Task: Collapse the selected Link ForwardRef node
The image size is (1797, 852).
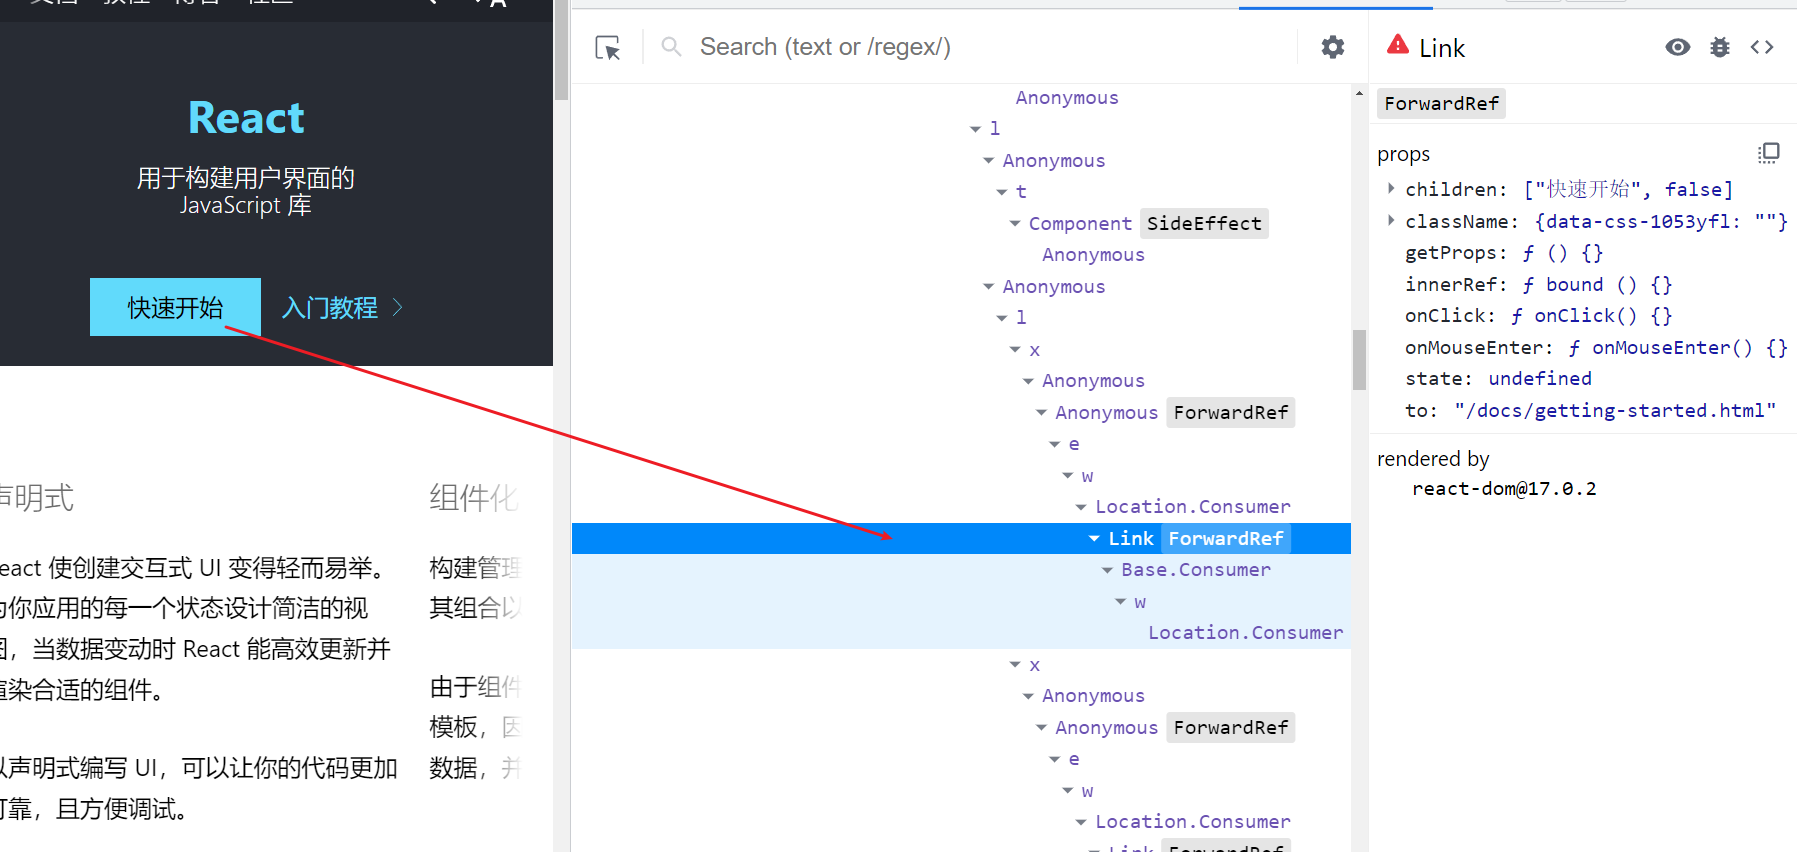Action: point(1094,539)
